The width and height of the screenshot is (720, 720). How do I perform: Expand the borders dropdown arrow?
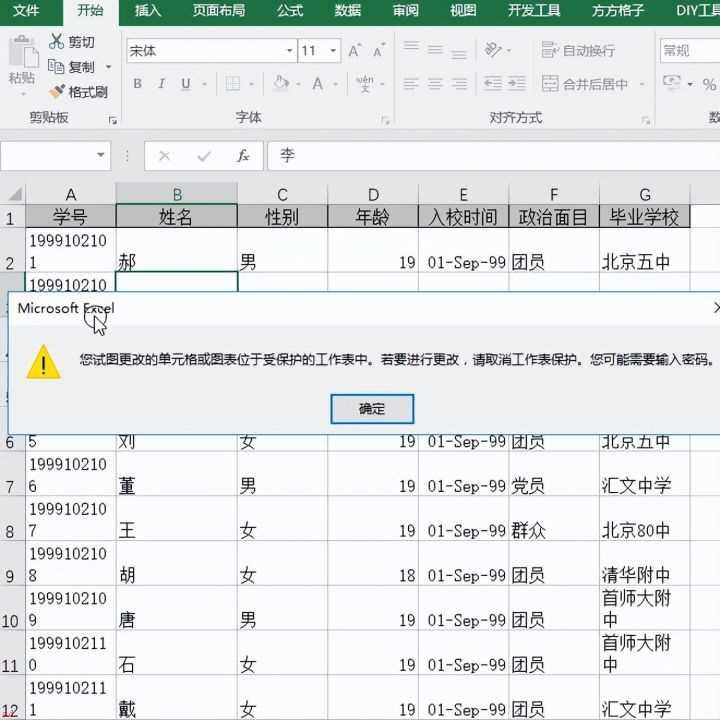pos(251,84)
